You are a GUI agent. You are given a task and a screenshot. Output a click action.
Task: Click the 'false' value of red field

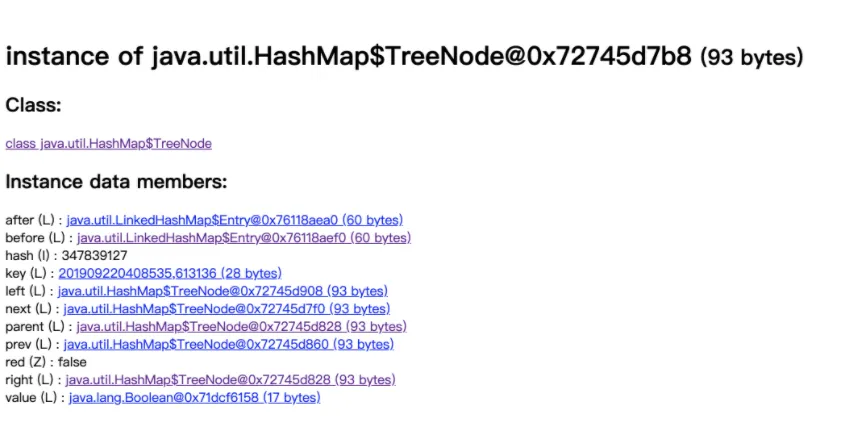(72, 362)
